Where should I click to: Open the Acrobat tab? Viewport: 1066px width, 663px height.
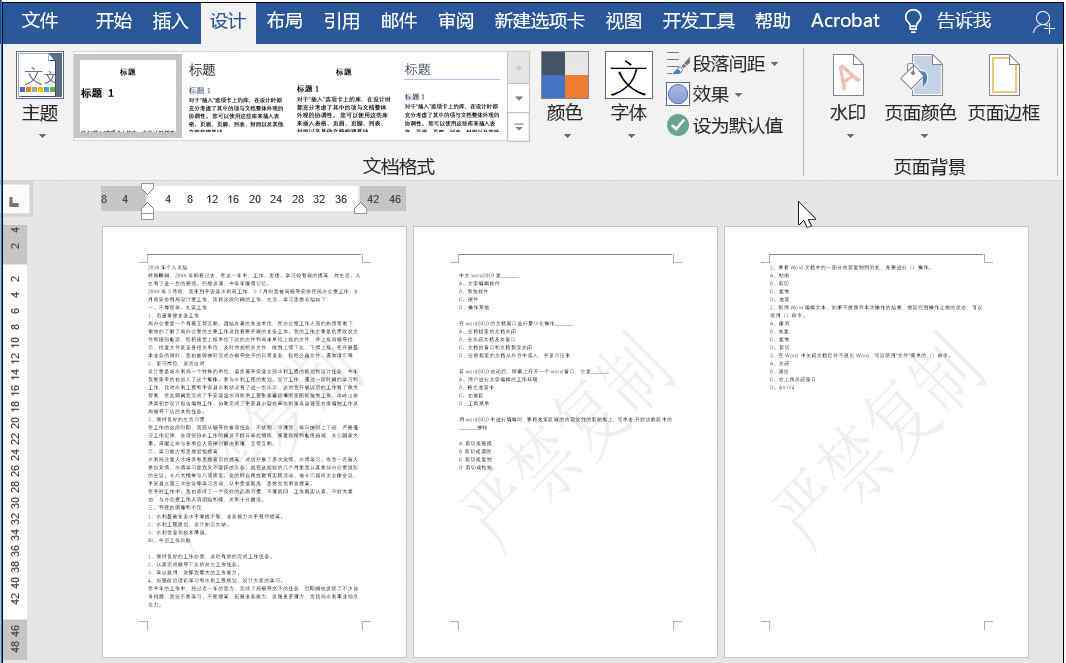click(845, 21)
